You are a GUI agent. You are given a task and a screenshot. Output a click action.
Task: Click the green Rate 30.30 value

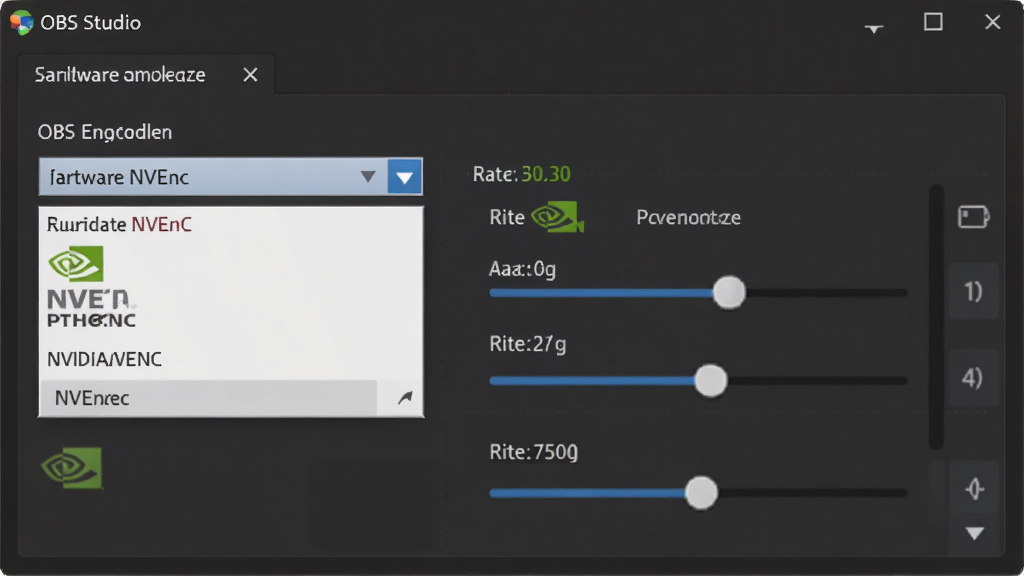point(546,174)
